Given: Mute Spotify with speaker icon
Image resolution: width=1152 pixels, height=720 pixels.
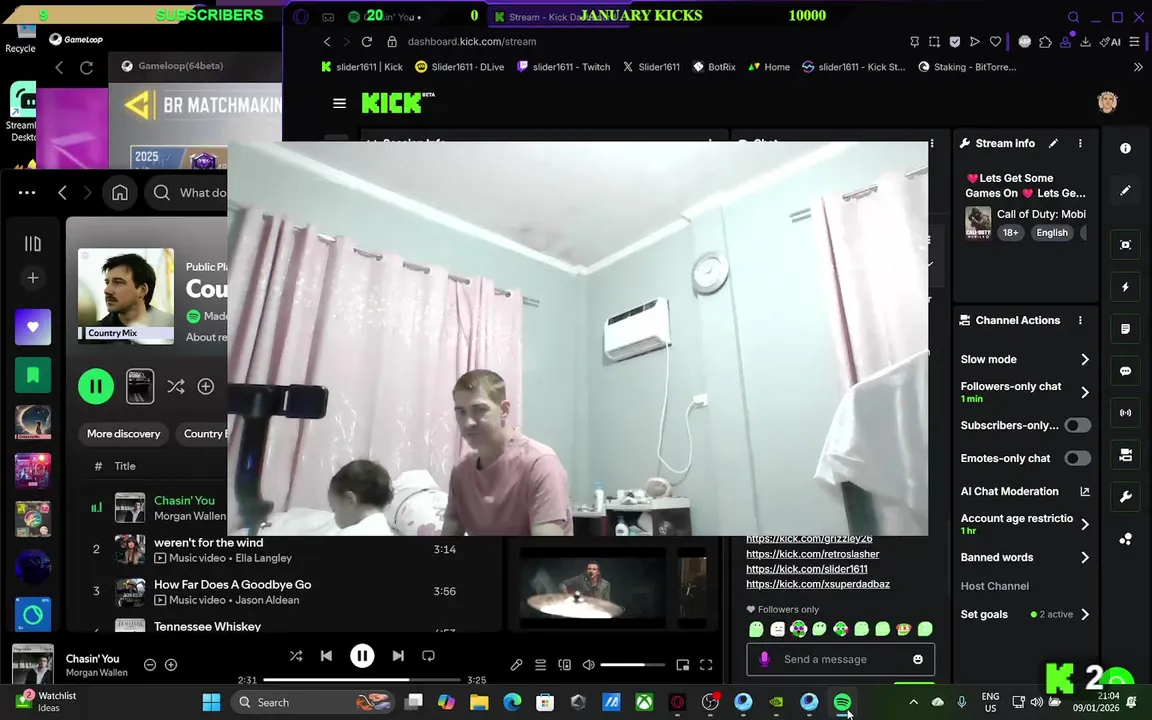Looking at the screenshot, I should click(588, 665).
